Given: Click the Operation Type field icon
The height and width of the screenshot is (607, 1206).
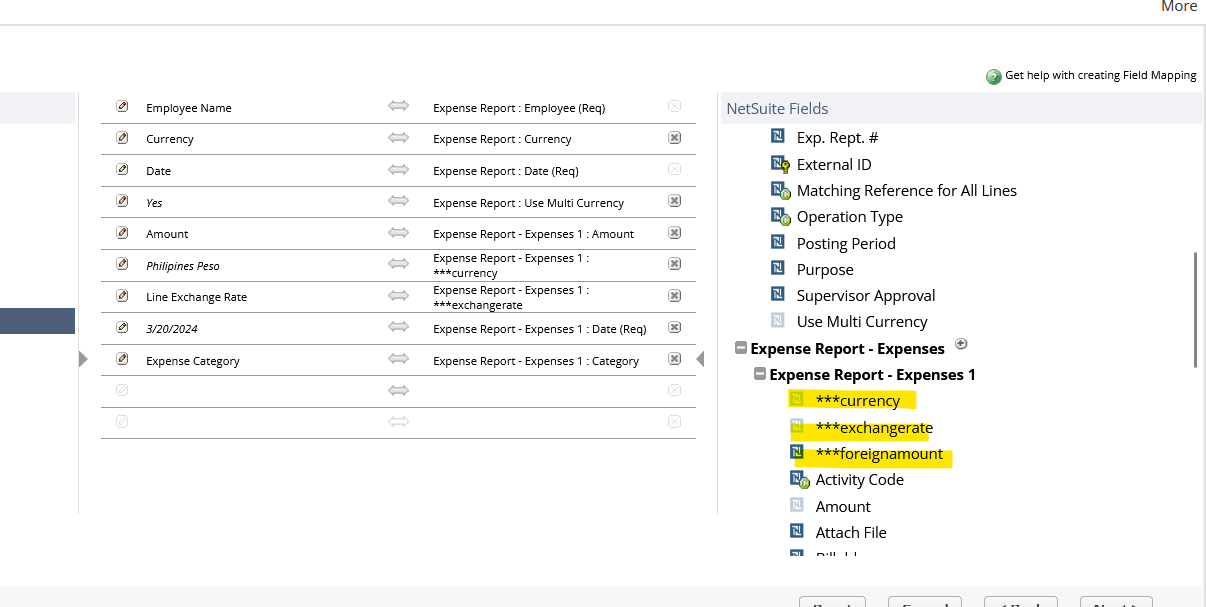Looking at the screenshot, I should click(x=780, y=216).
